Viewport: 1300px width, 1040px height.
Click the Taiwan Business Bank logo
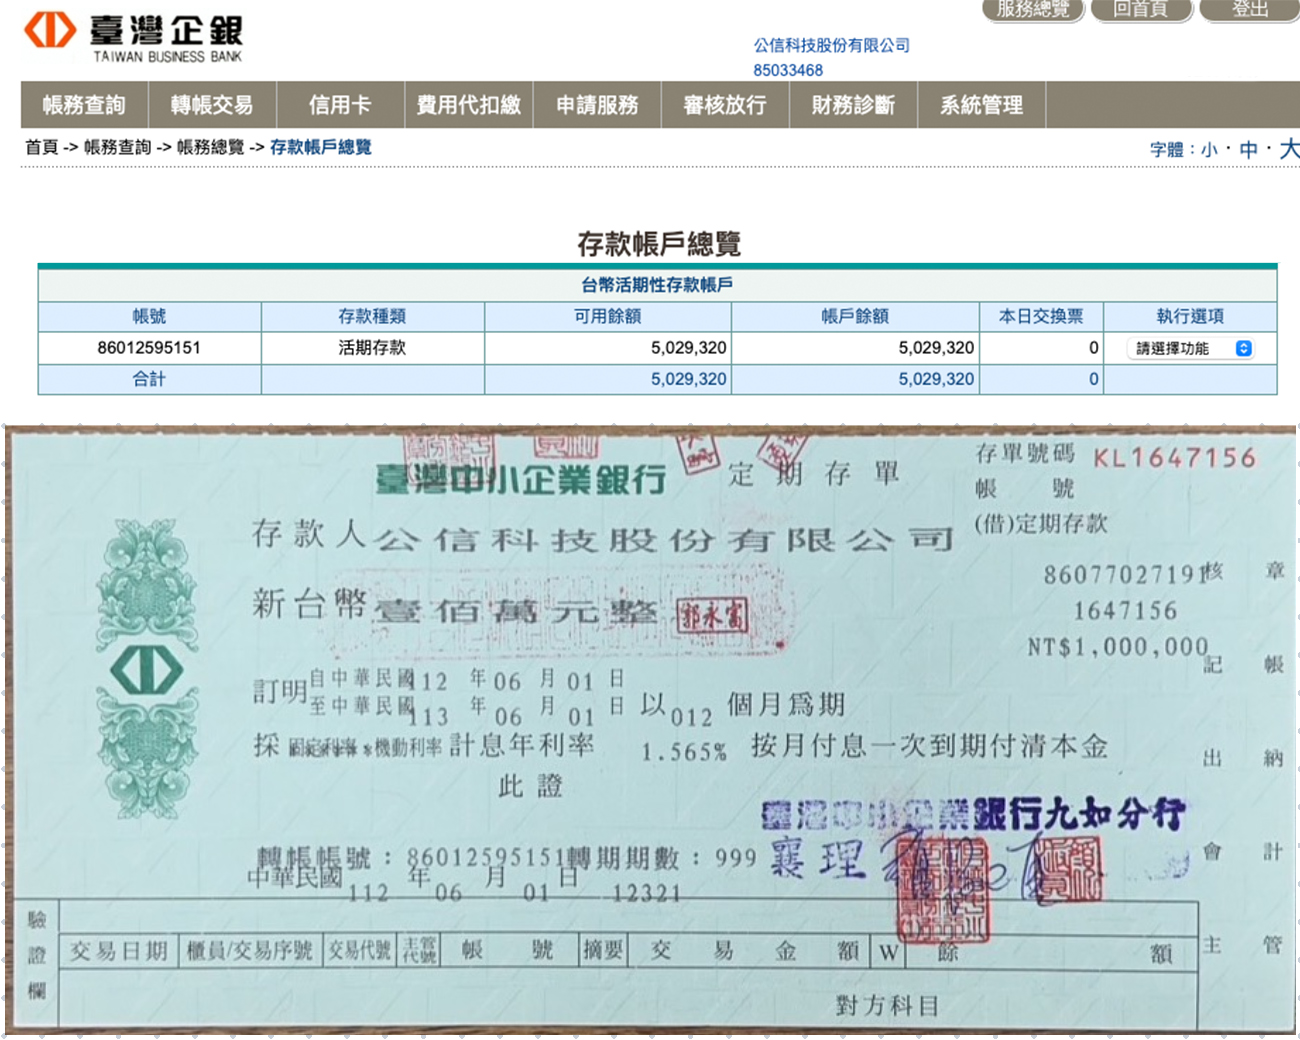(x=133, y=38)
